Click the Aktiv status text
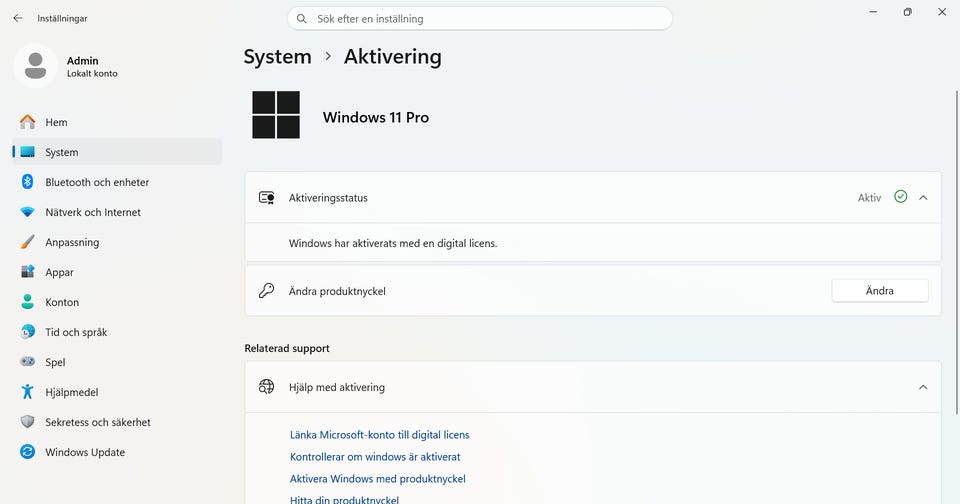The image size is (960, 504). click(869, 198)
